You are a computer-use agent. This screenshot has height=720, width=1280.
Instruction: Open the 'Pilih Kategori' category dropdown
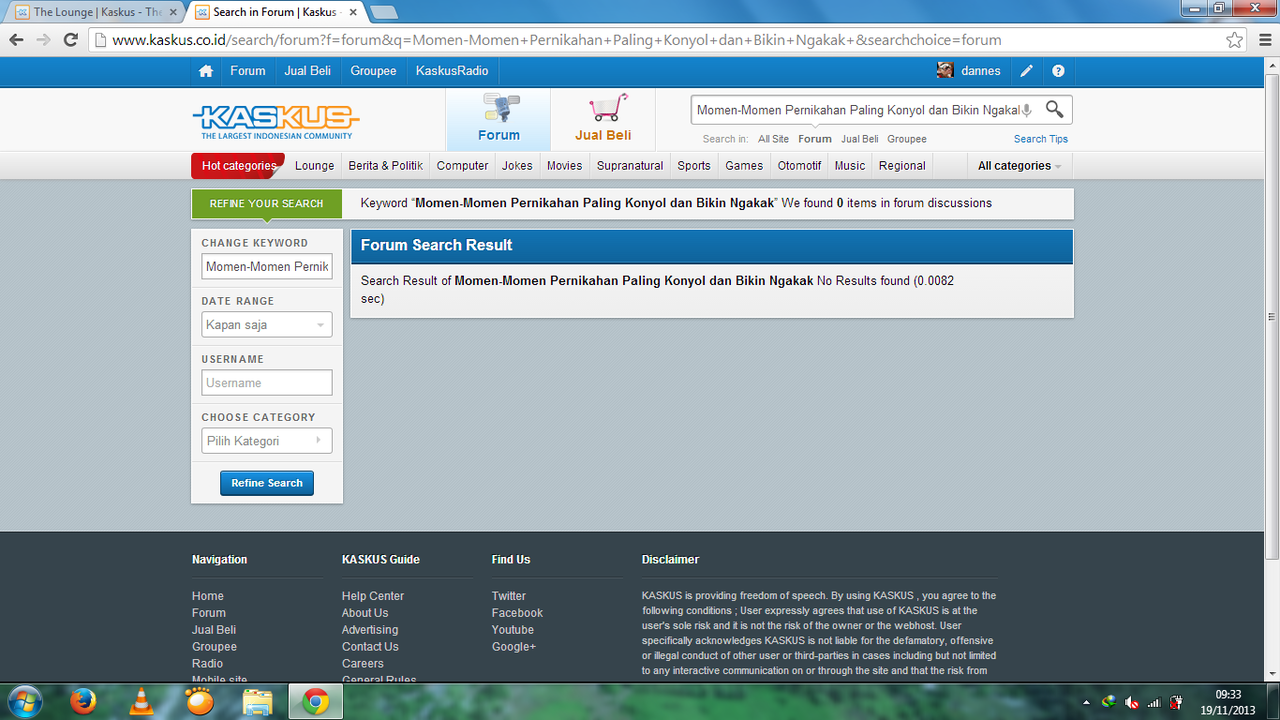267,441
